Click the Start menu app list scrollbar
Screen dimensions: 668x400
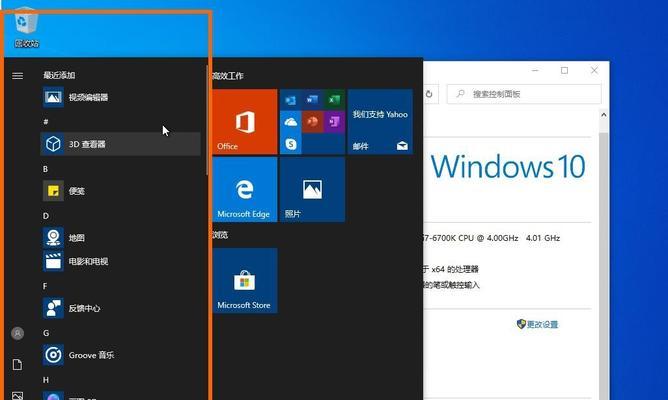tap(207, 120)
